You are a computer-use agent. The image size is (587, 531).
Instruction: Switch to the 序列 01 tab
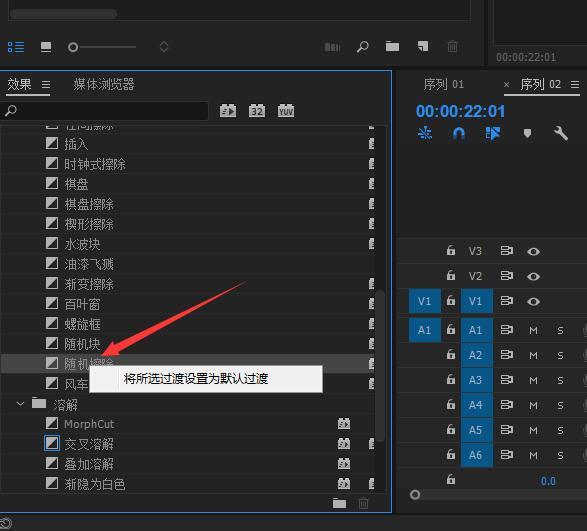444,84
